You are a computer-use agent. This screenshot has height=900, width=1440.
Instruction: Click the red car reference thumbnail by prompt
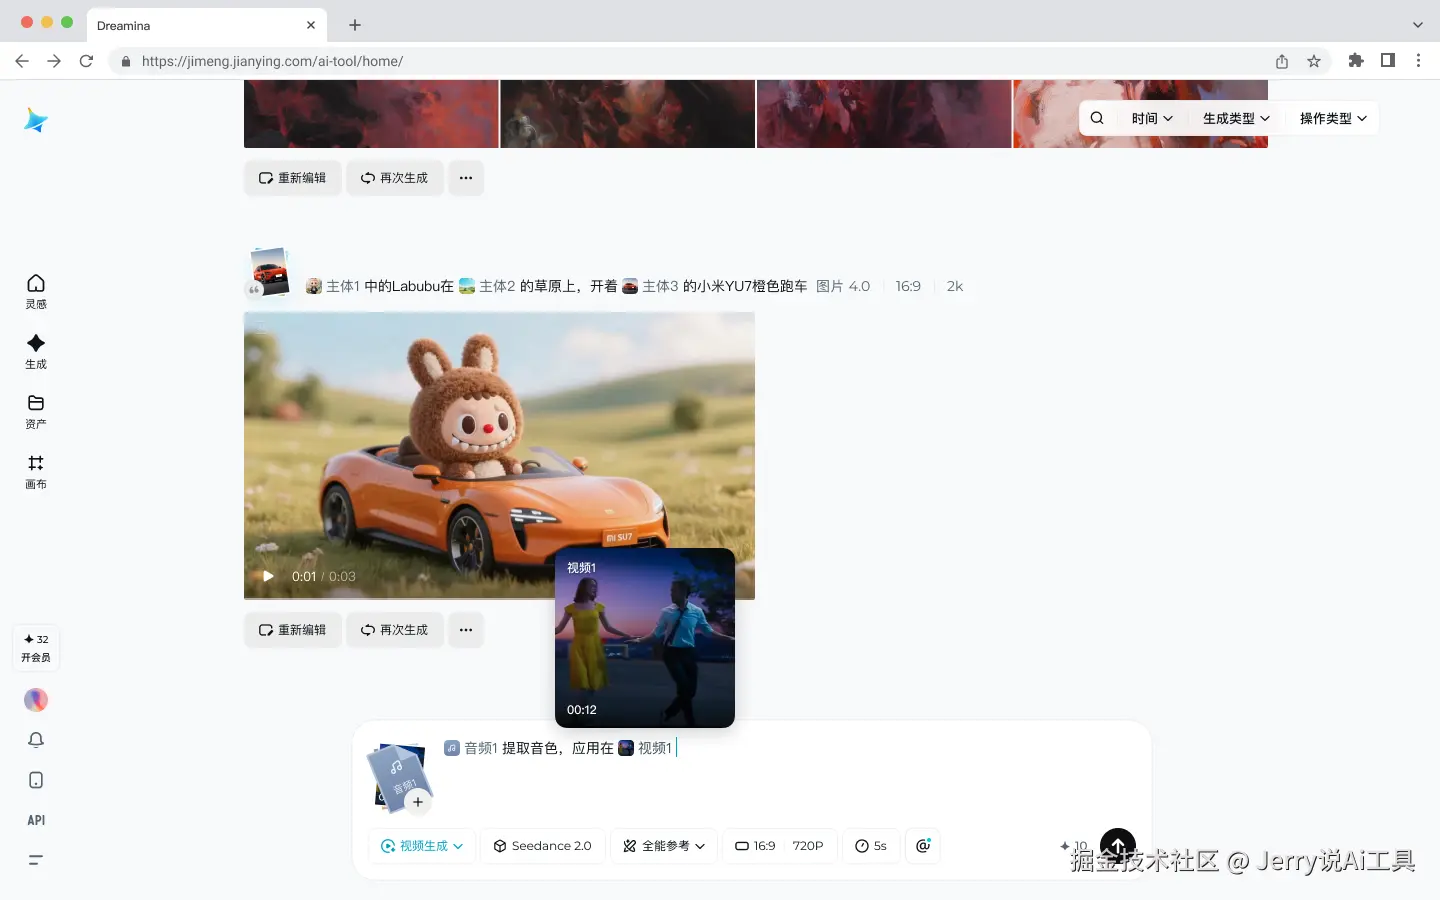270,272
